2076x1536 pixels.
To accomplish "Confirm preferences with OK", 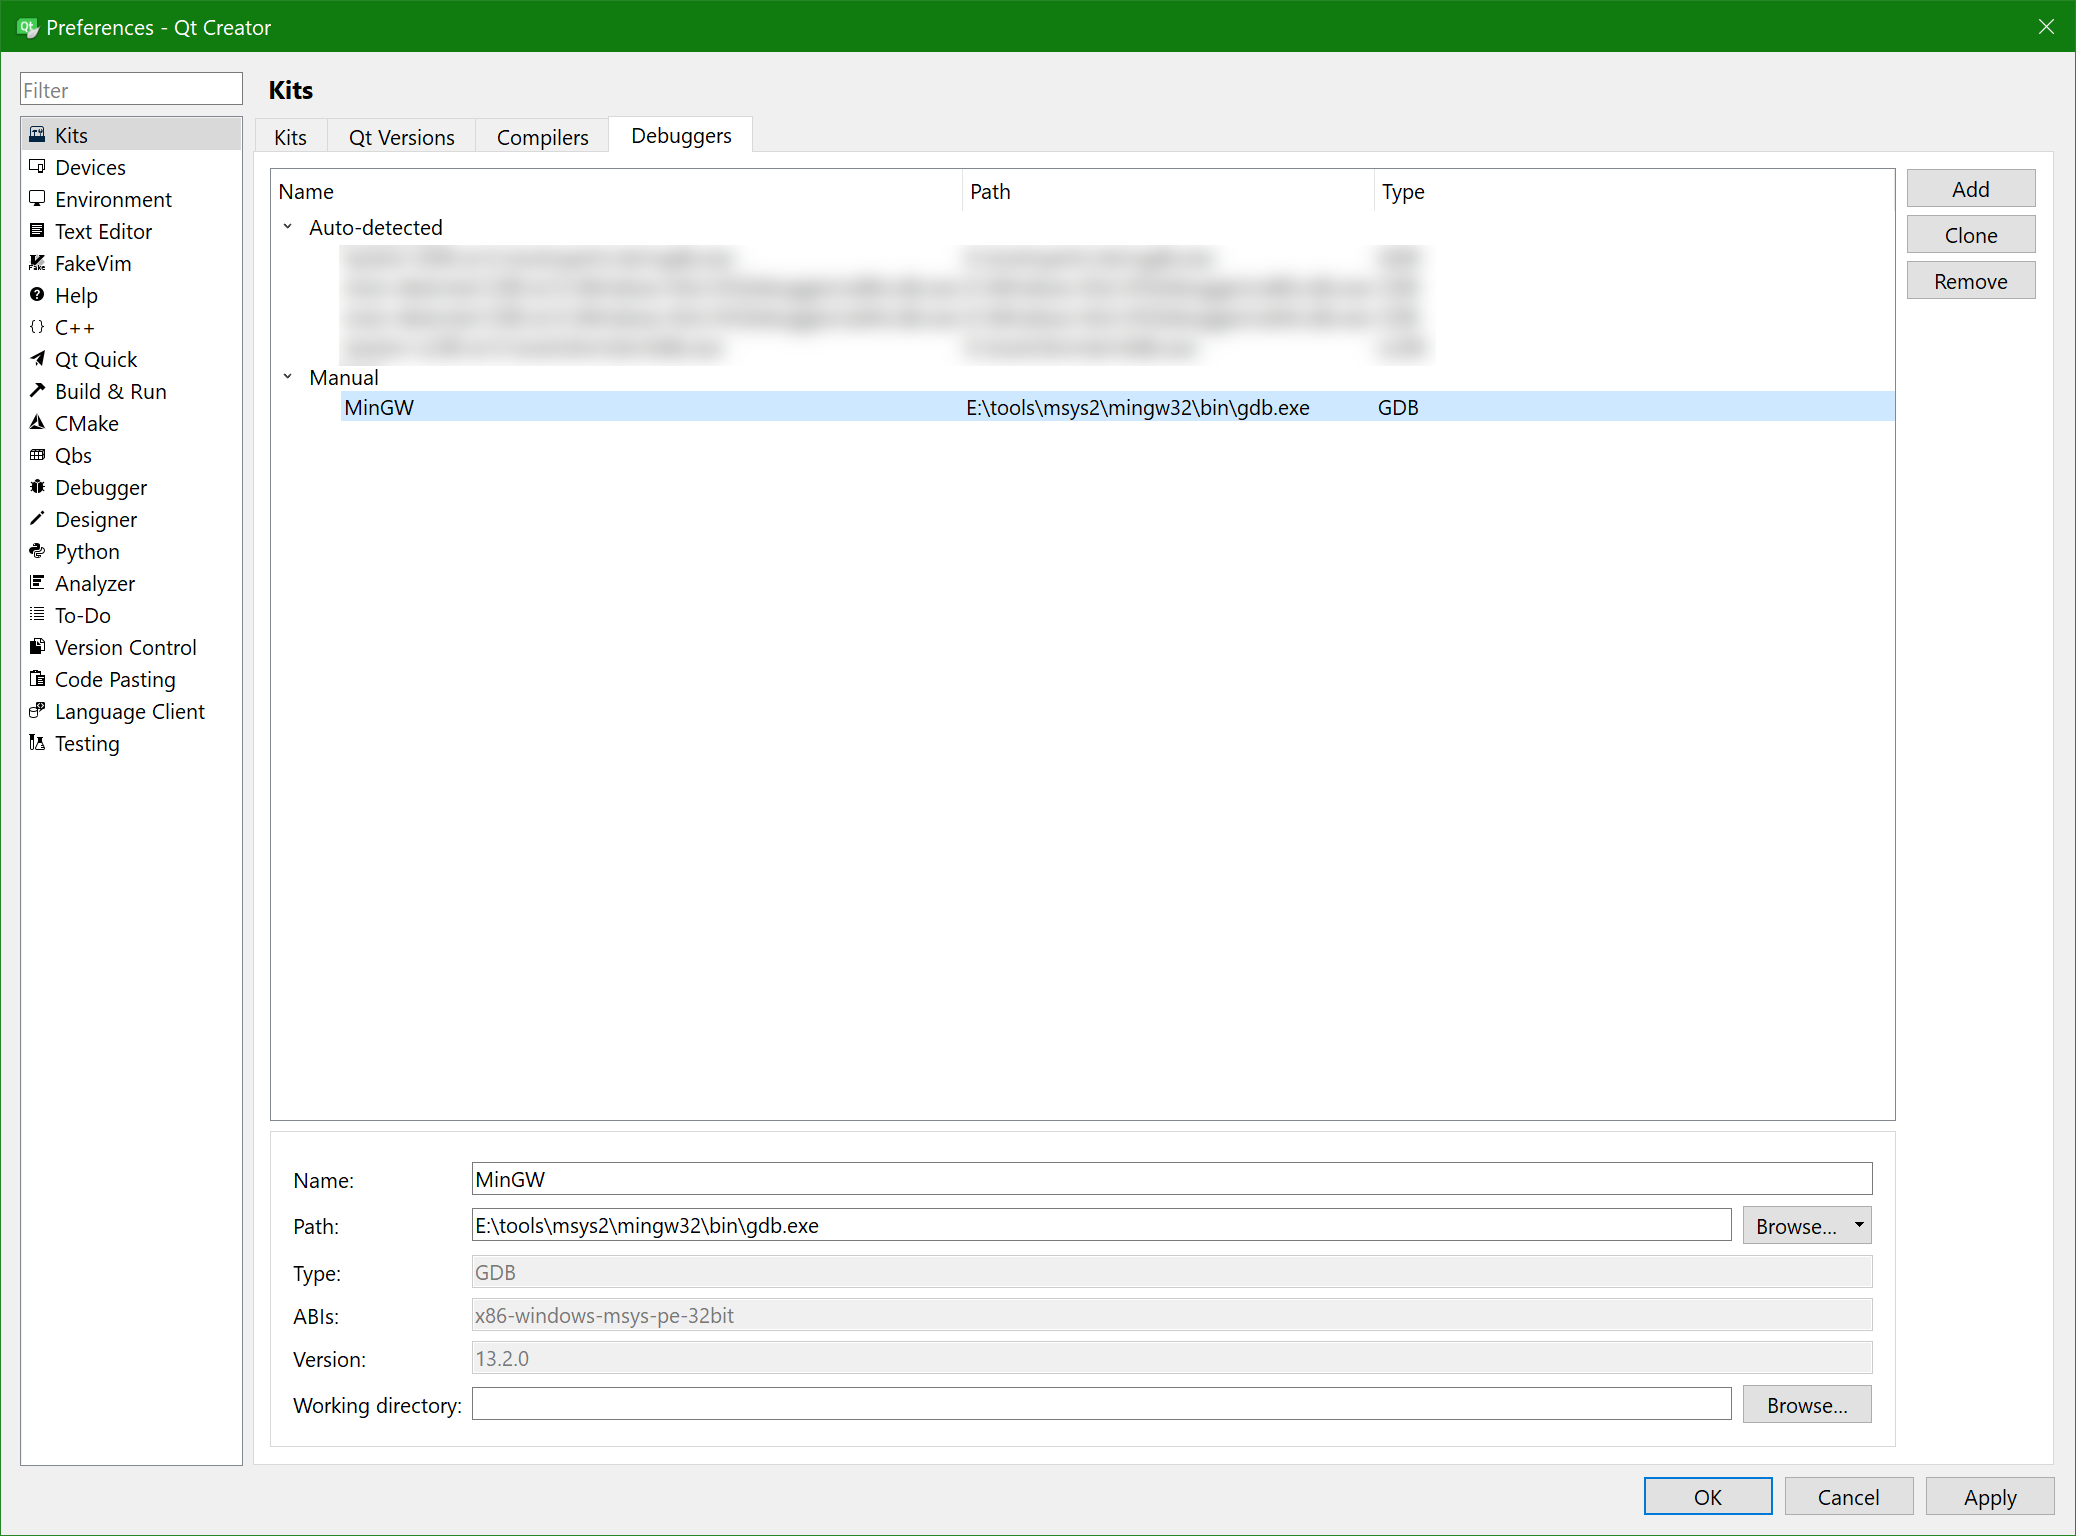I will click(1708, 1497).
